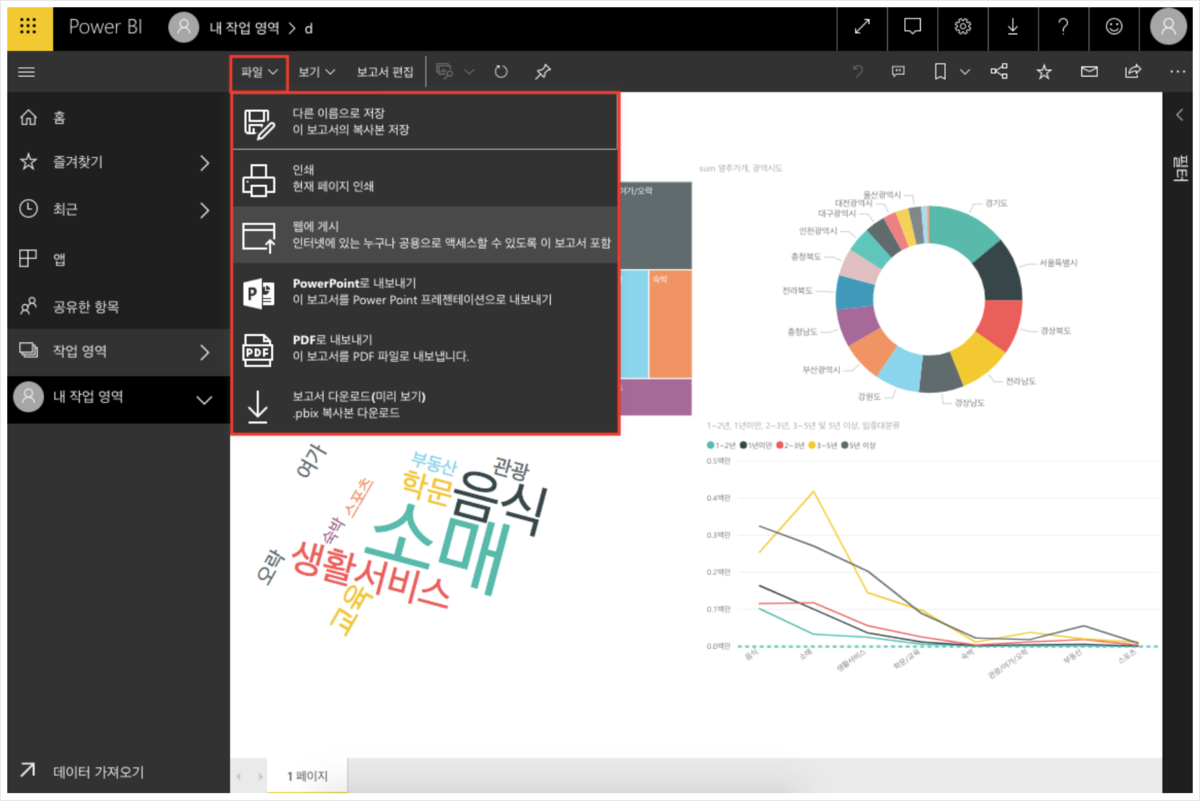
Task: Select 웹에 게시 menu entry
Action: (425, 235)
